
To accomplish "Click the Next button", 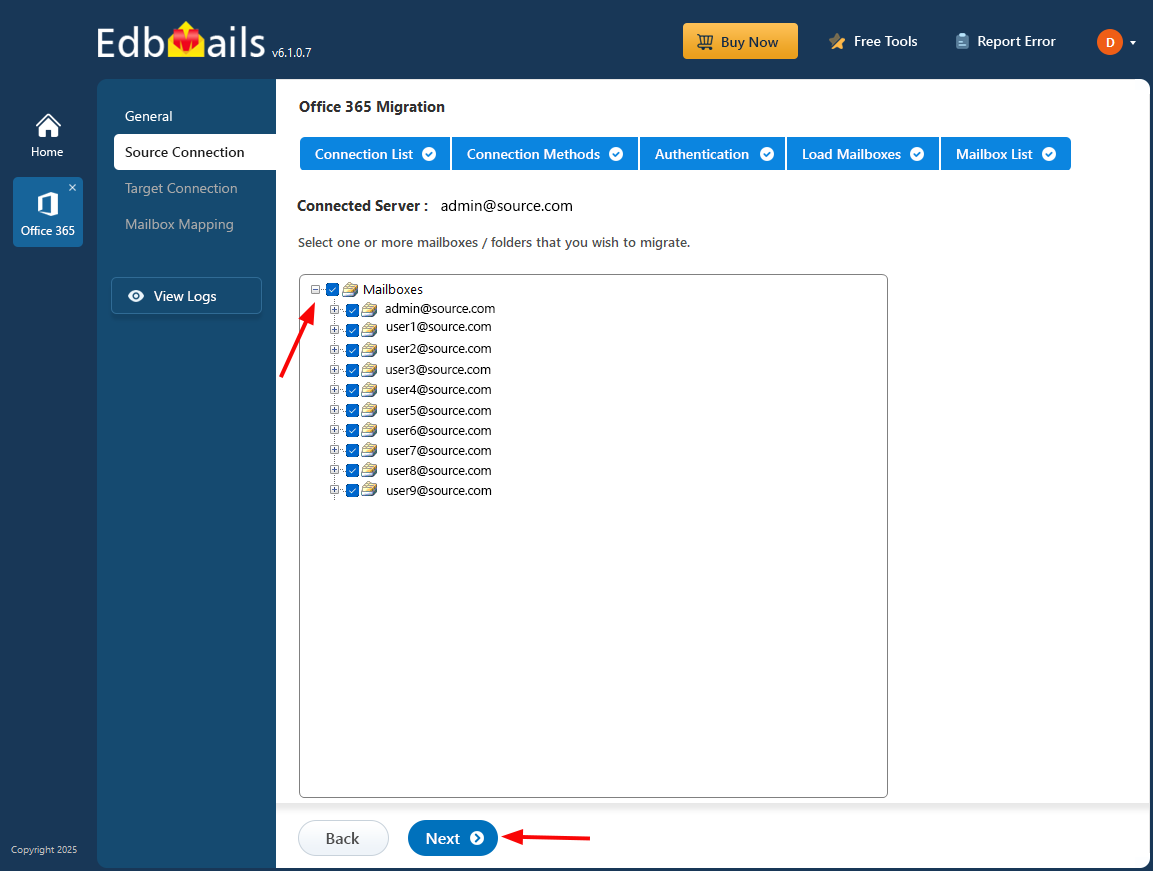I will (452, 838).
